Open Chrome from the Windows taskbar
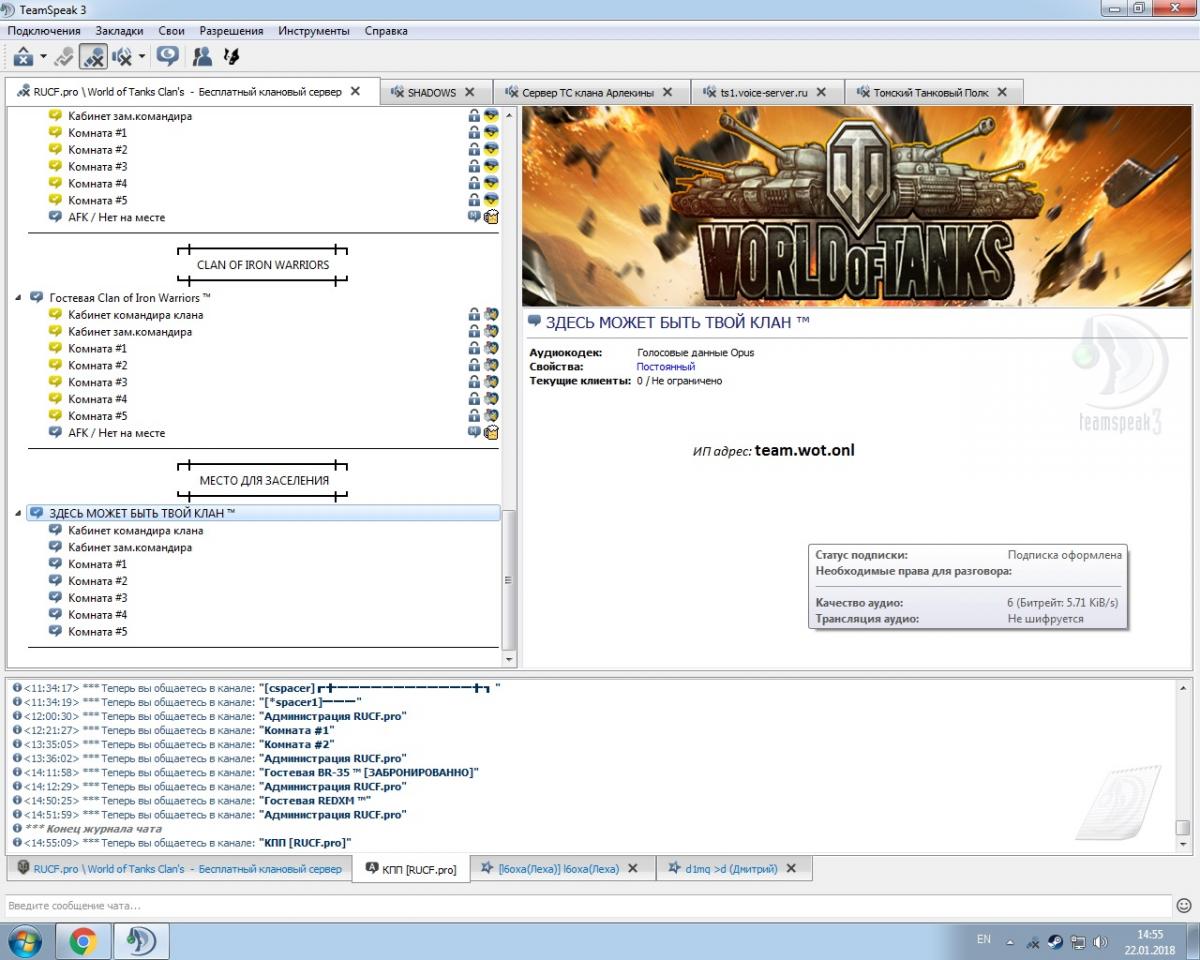This screenshot has width=1200, height=960. click(x=83, y=941)
